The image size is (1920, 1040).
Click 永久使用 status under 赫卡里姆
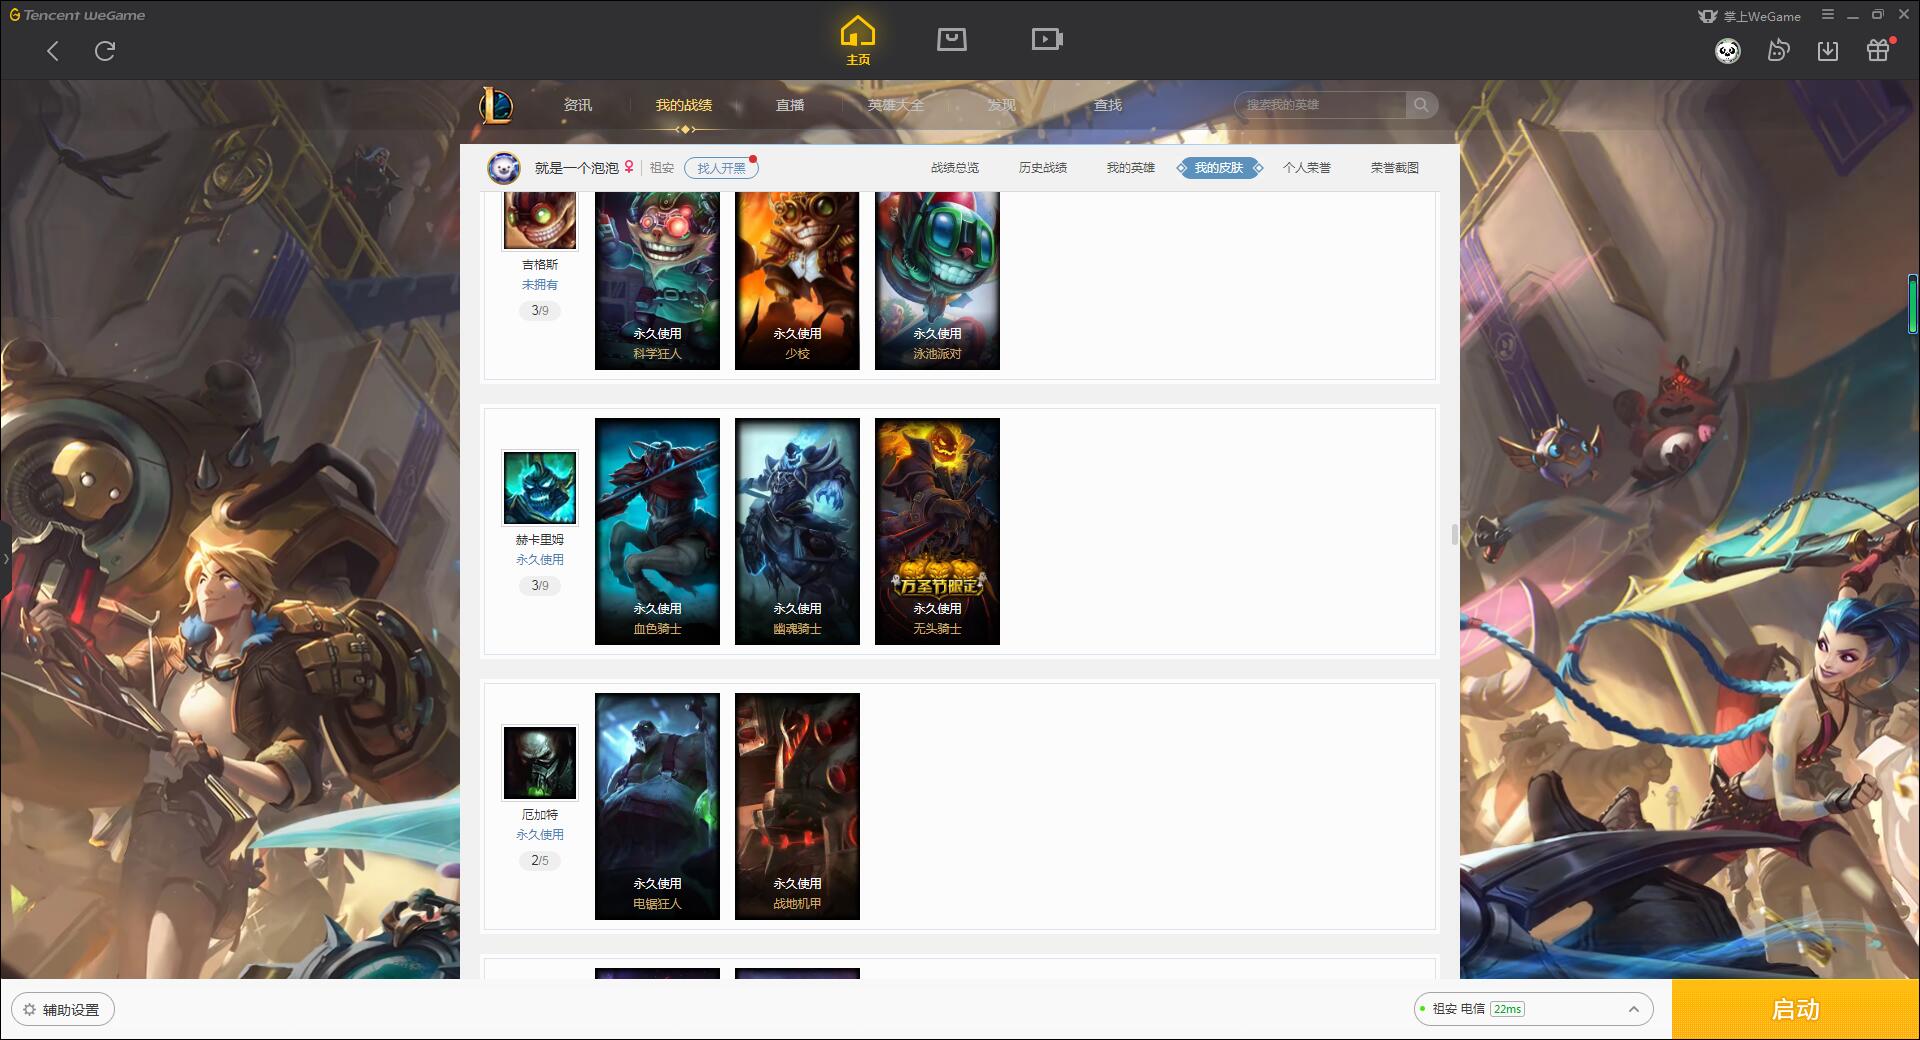coord(540,560)
